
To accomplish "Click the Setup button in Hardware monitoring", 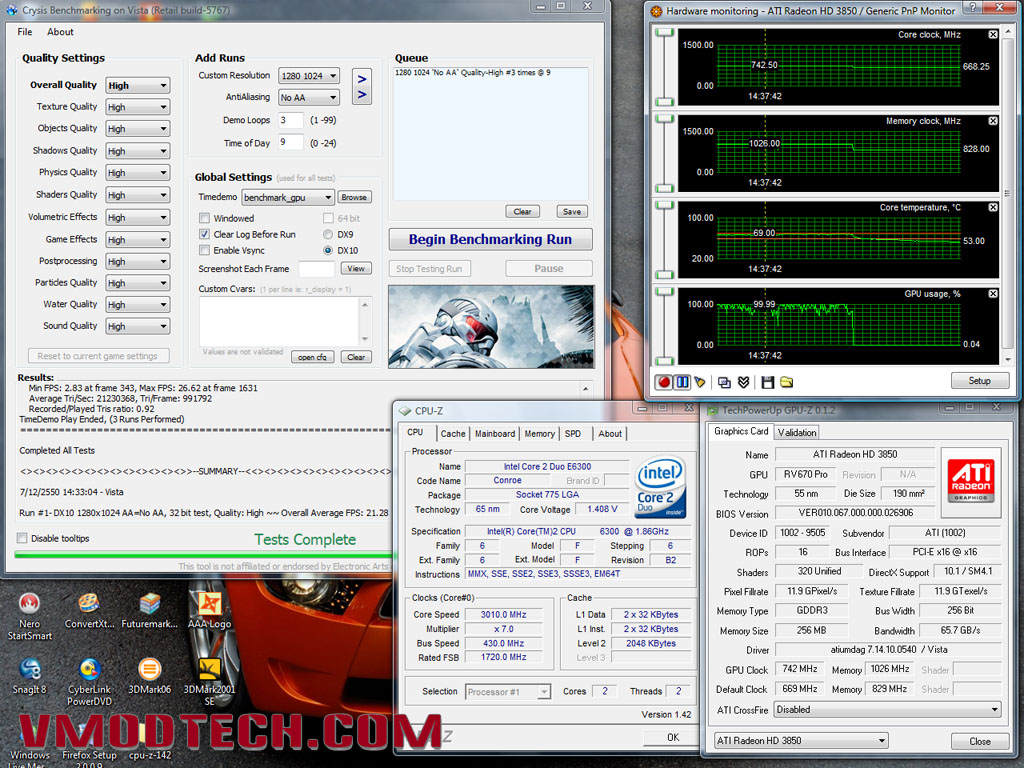I will point(980,381).
